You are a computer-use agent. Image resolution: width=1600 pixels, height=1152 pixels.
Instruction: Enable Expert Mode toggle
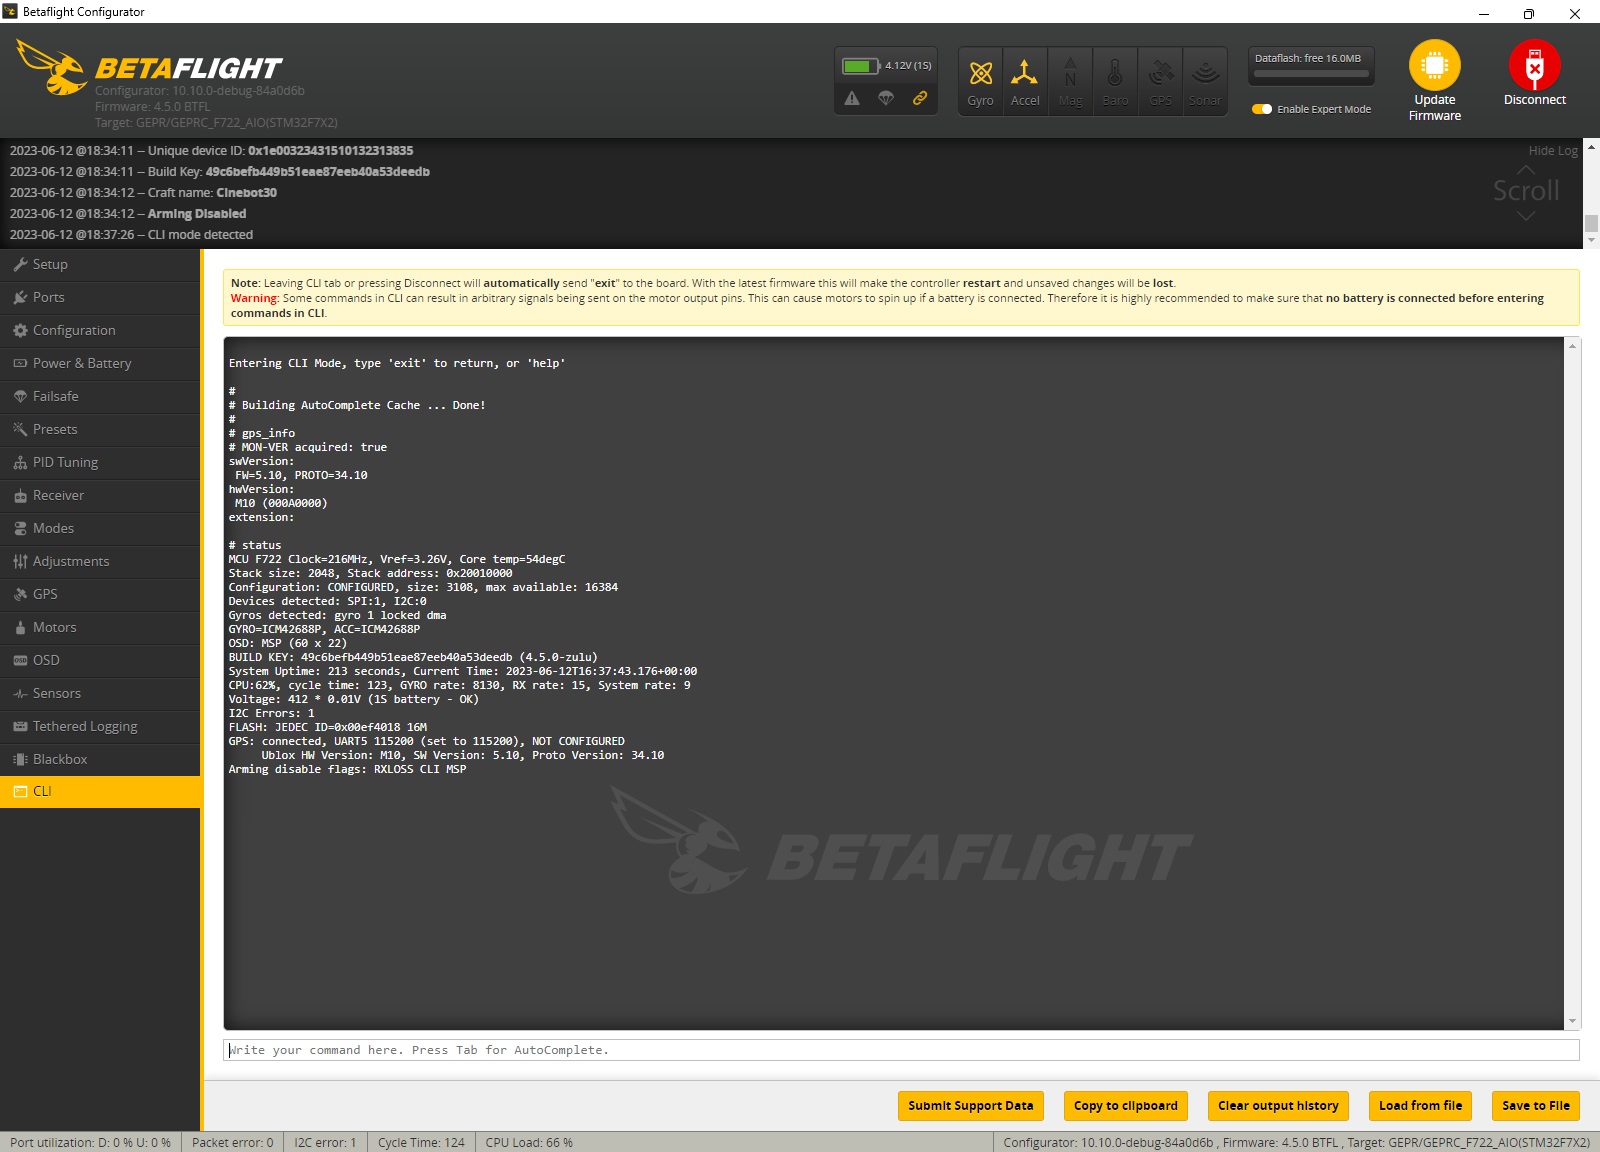pos(1263,109)
